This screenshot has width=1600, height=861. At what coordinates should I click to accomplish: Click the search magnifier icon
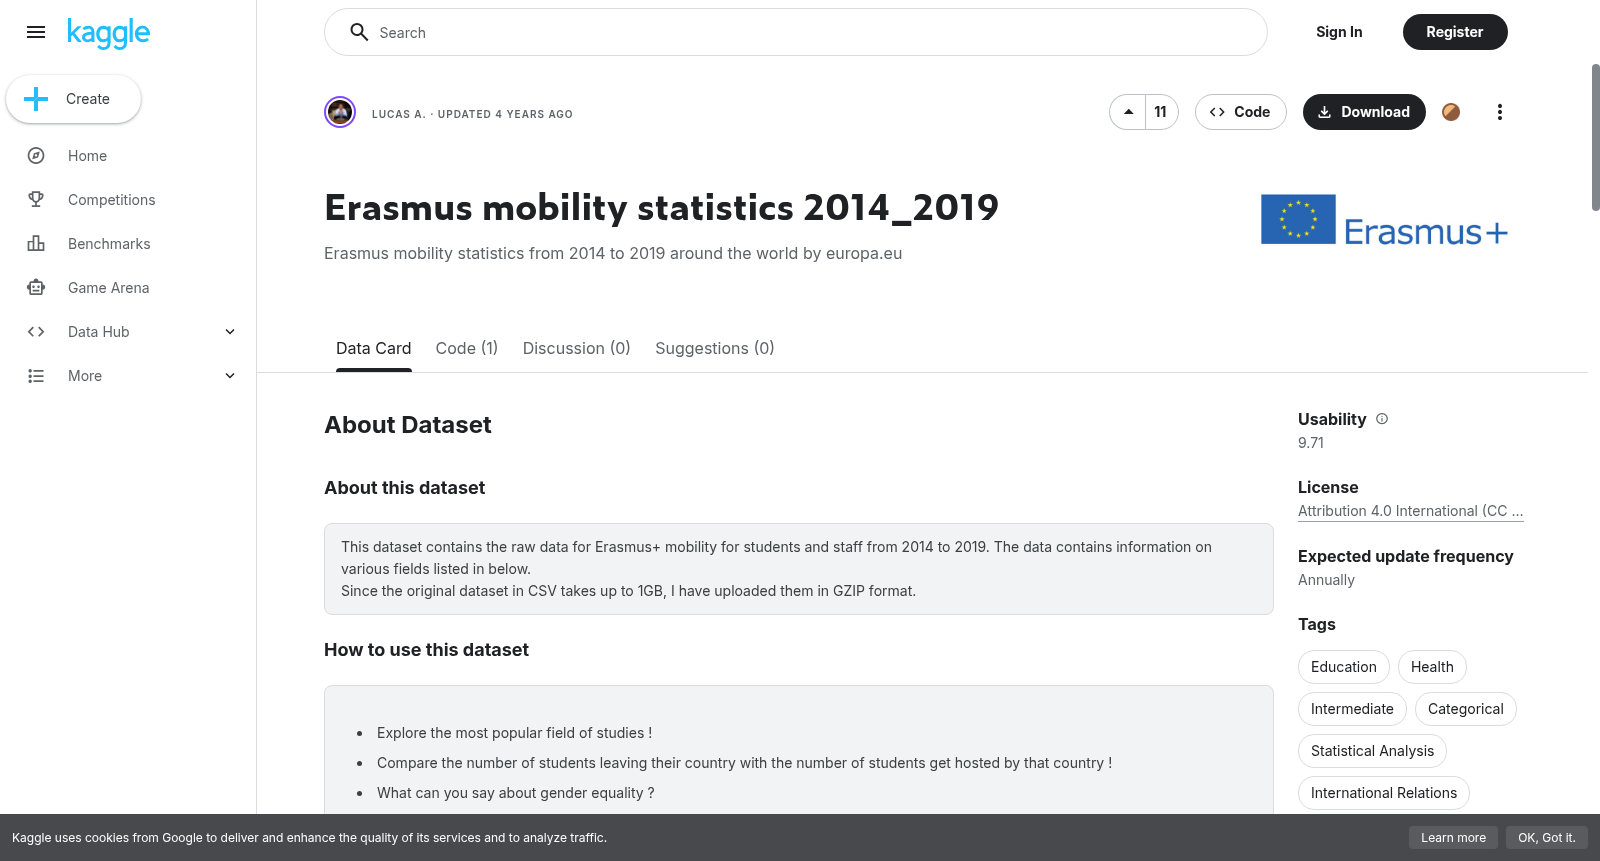pyautogui.click(x=359, y=32)
